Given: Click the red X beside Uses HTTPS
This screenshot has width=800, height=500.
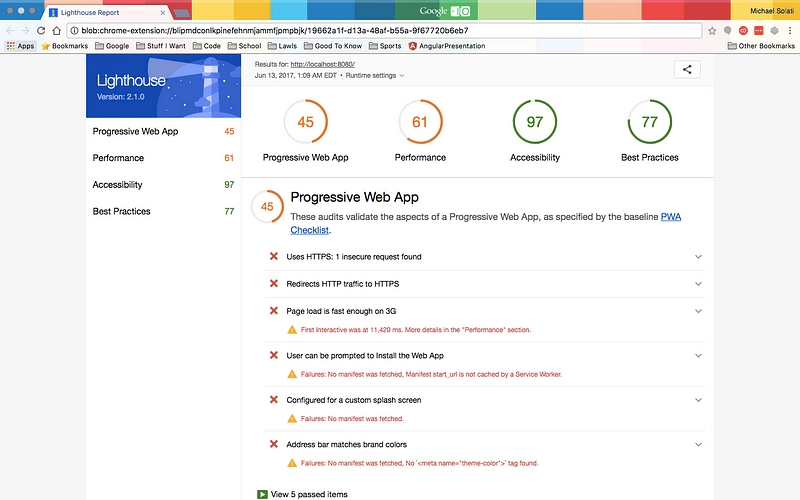Looking at the screenshot, I should tap(274, 256).
